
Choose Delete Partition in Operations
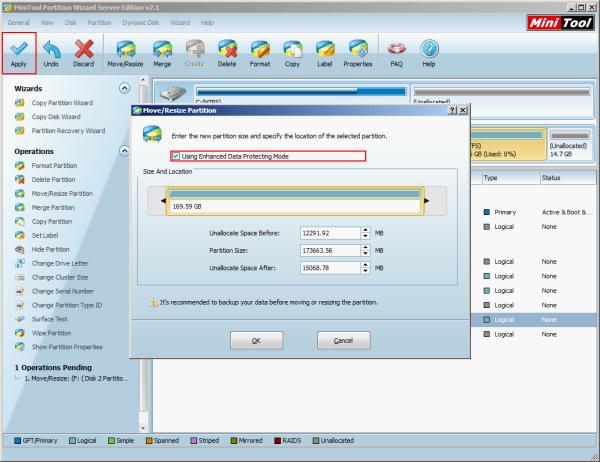[53, 180]
